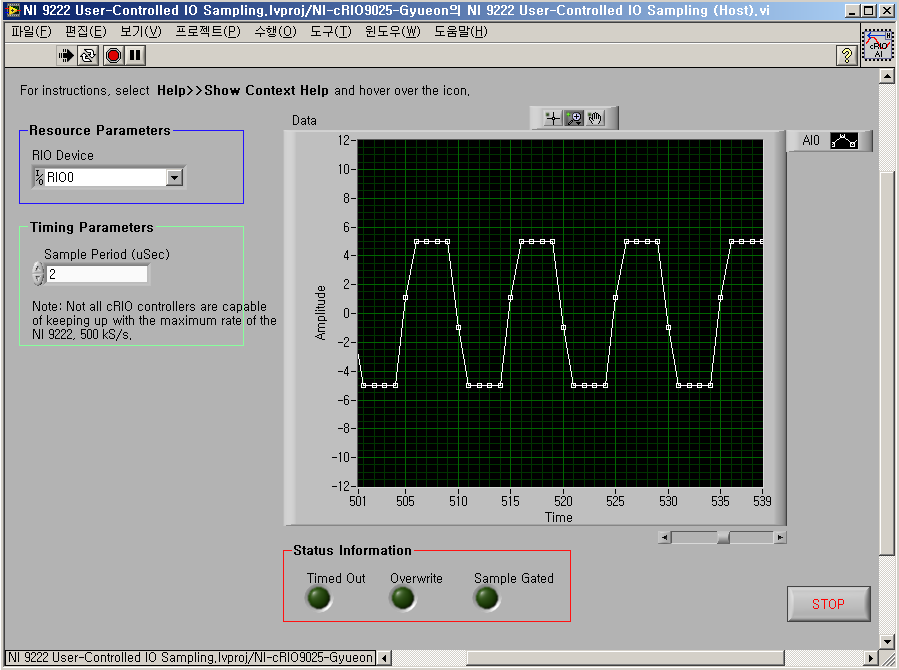Click the window vertical scrollbar up arrow
The height and width of the screenshot is (670, 899).
[x=886, y=76]
